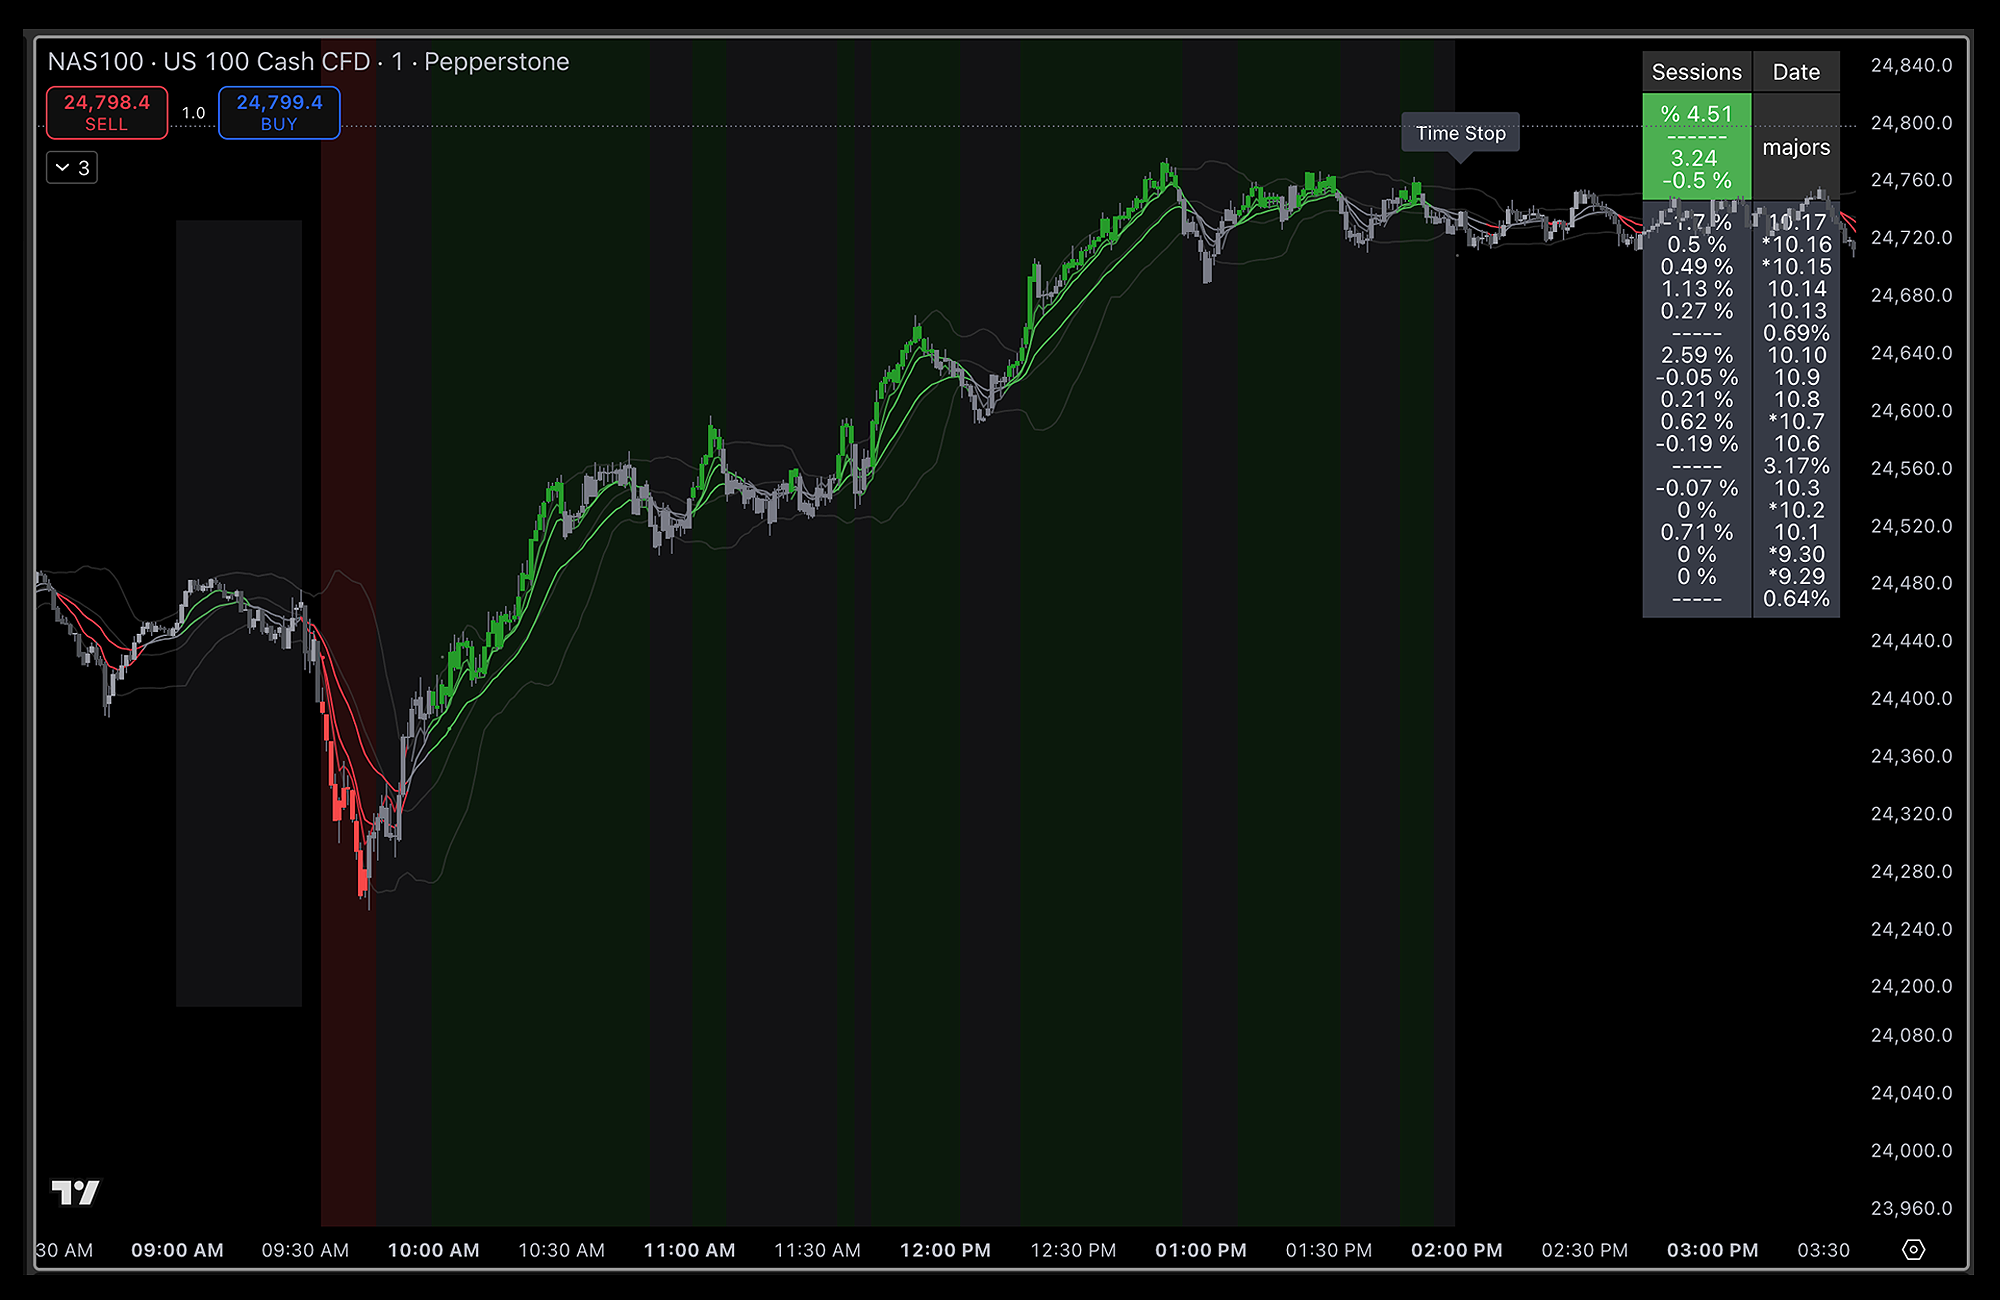2000x1300 pixels.
Task: Click the spread value 1.0
Action: coord(193,113)
